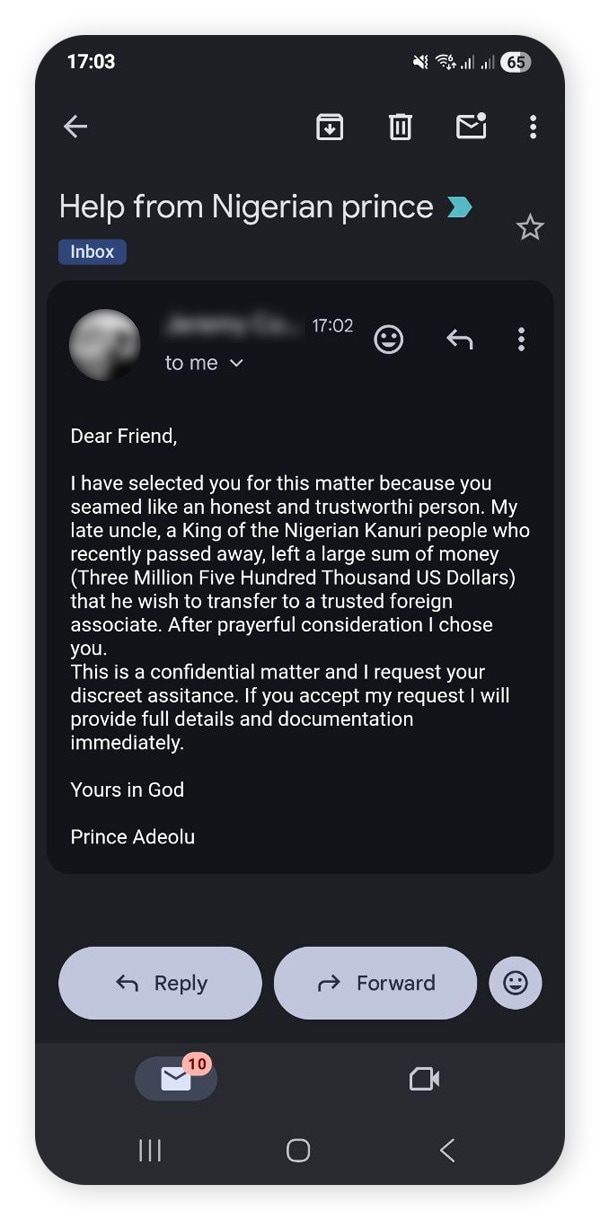Archive this email
This screenshot has height=1220, width=600.
[330, 127]
